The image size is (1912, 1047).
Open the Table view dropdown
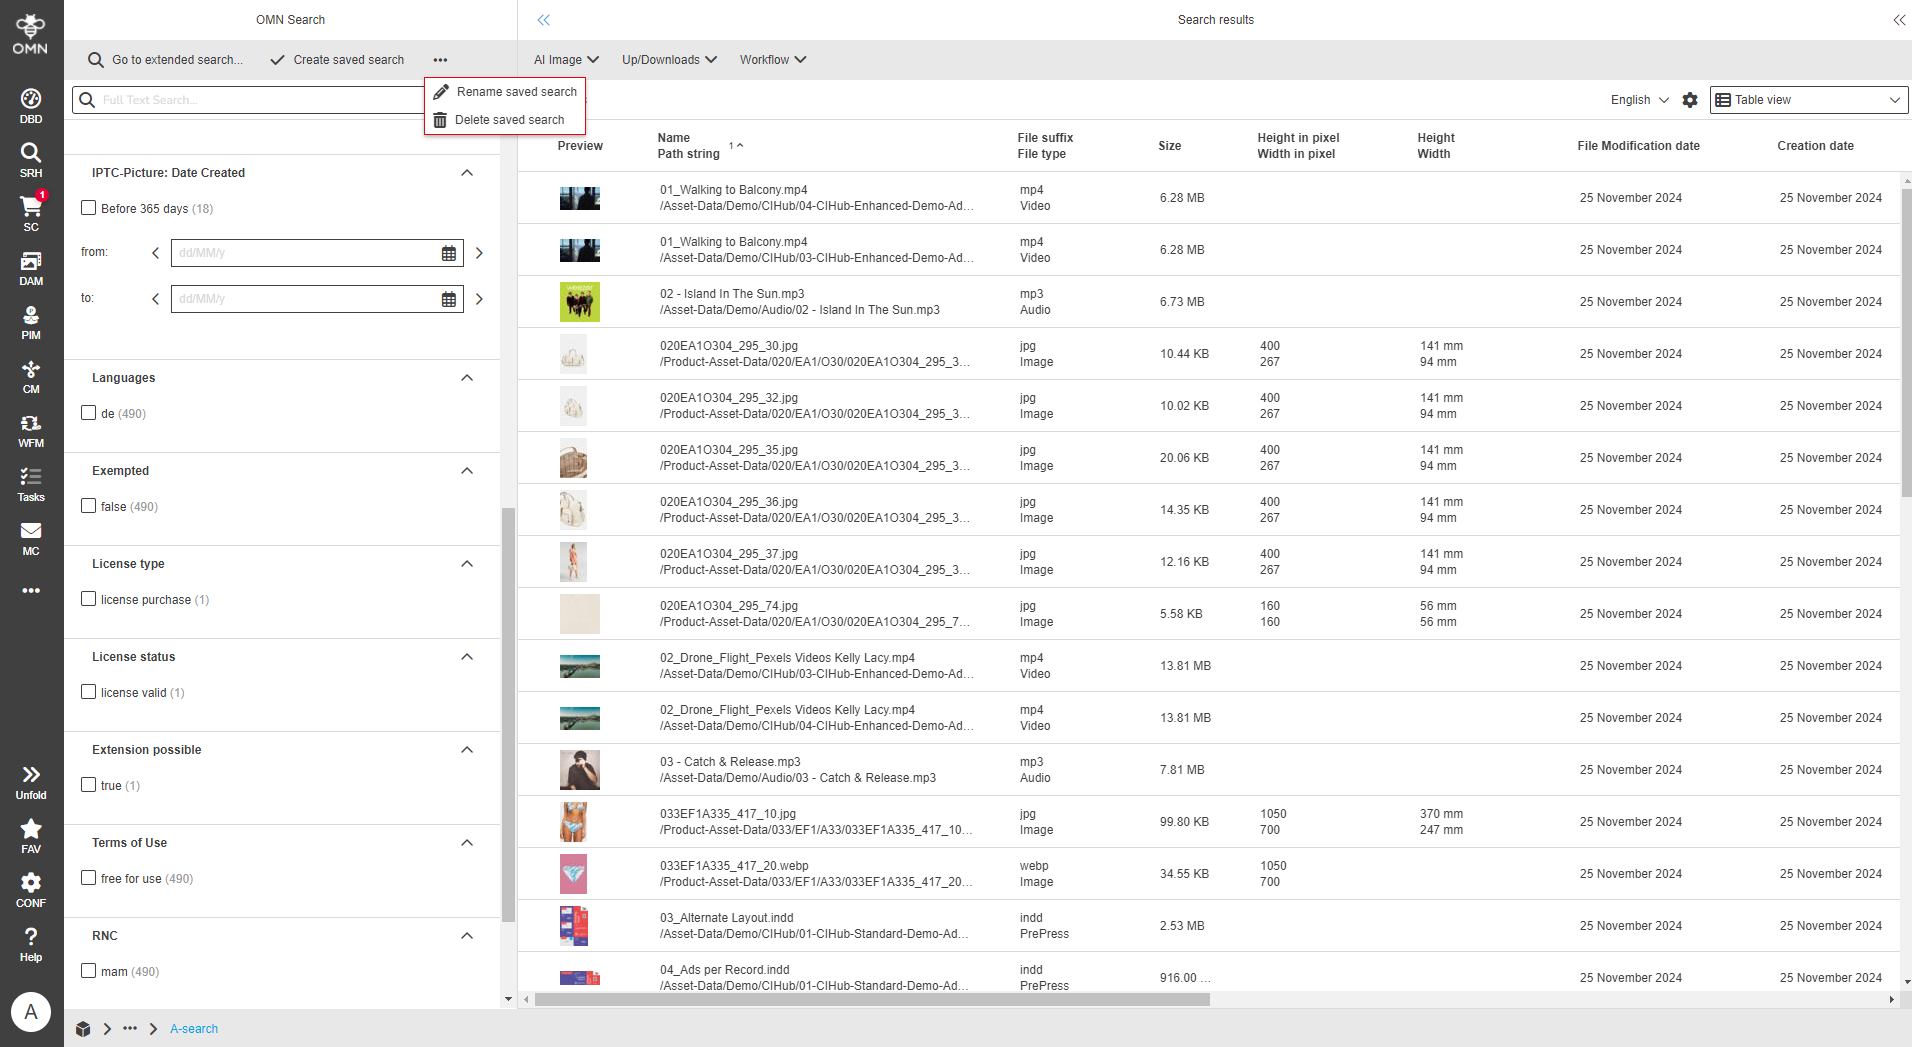coord(1808,100)
